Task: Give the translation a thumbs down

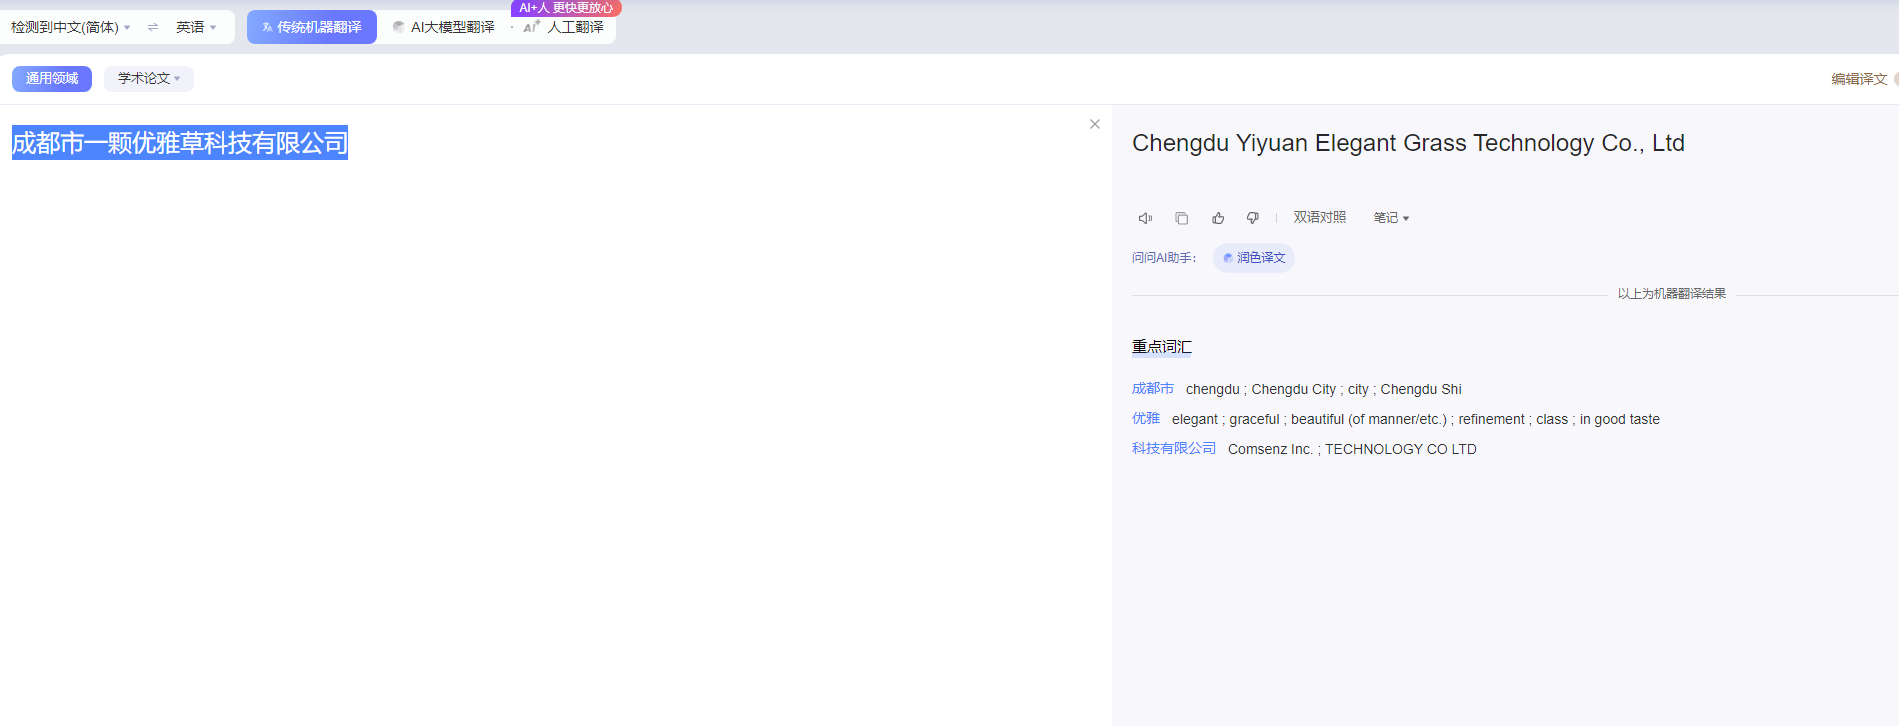Action: tap(1252, 218)
